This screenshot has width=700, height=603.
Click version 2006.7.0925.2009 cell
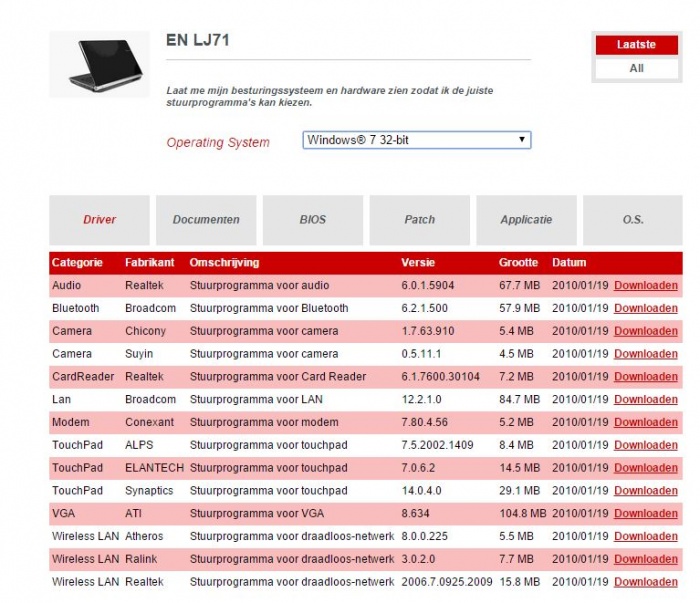click(x=447, y=582)
